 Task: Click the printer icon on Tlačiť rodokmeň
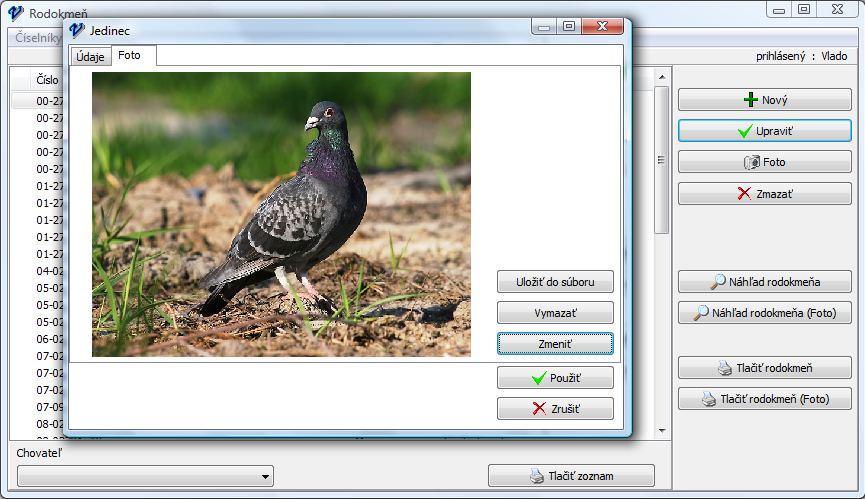(x=725, y=368)
